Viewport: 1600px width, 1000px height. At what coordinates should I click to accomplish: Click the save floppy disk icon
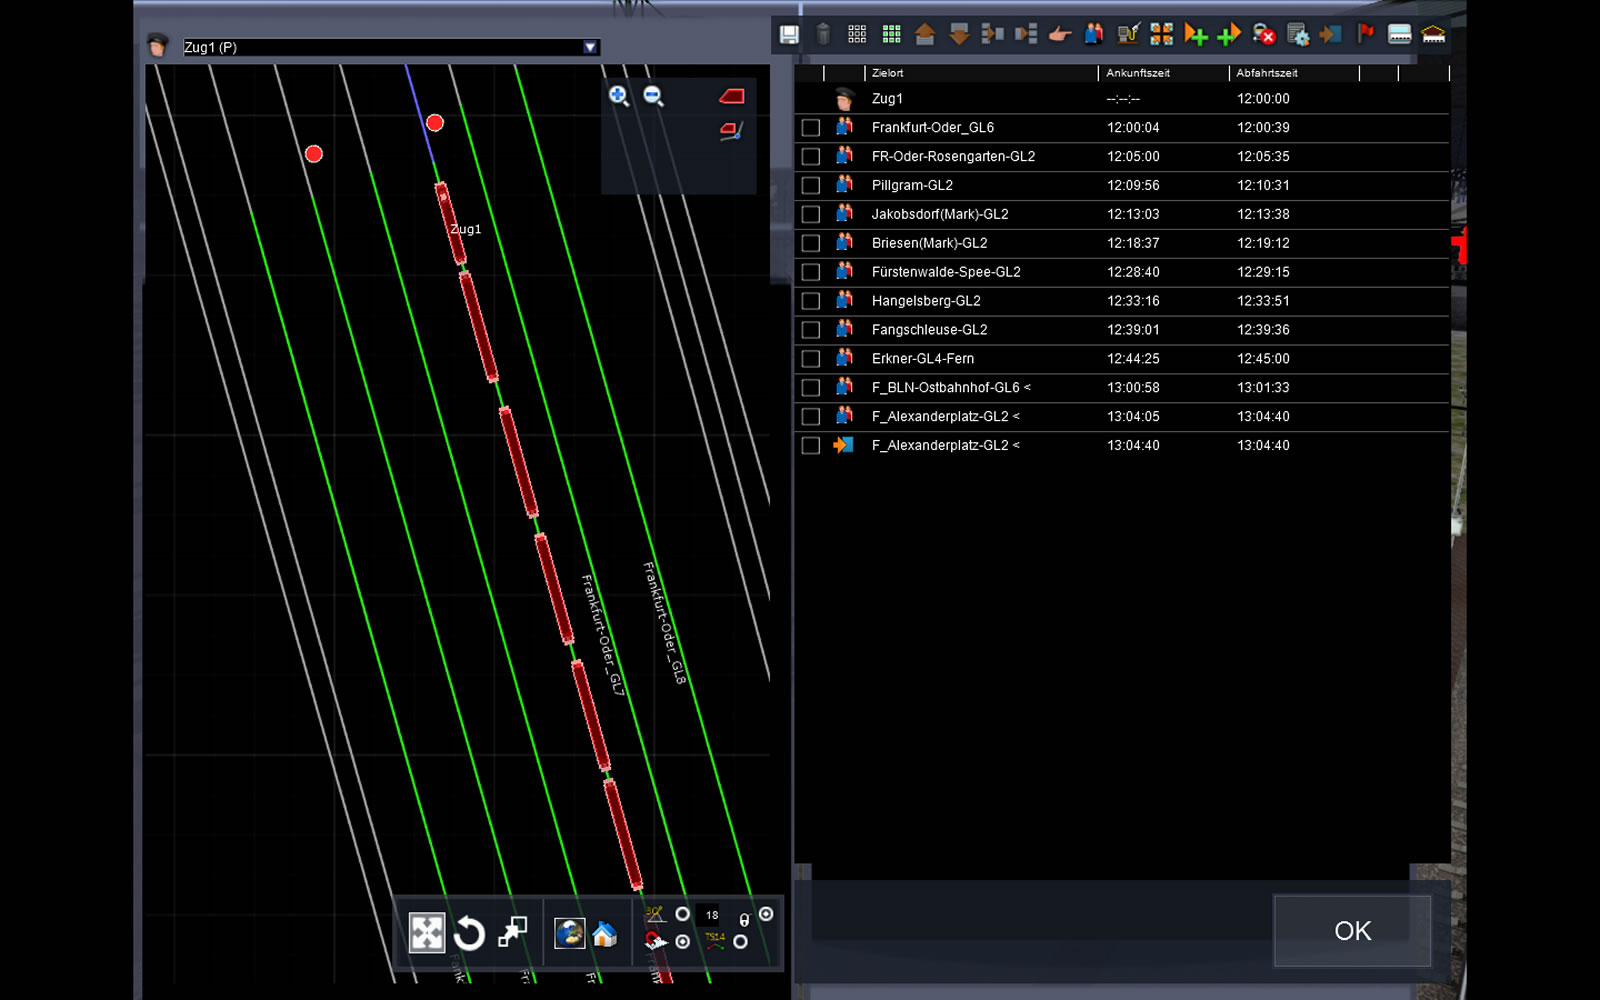(x=789, y=35)
